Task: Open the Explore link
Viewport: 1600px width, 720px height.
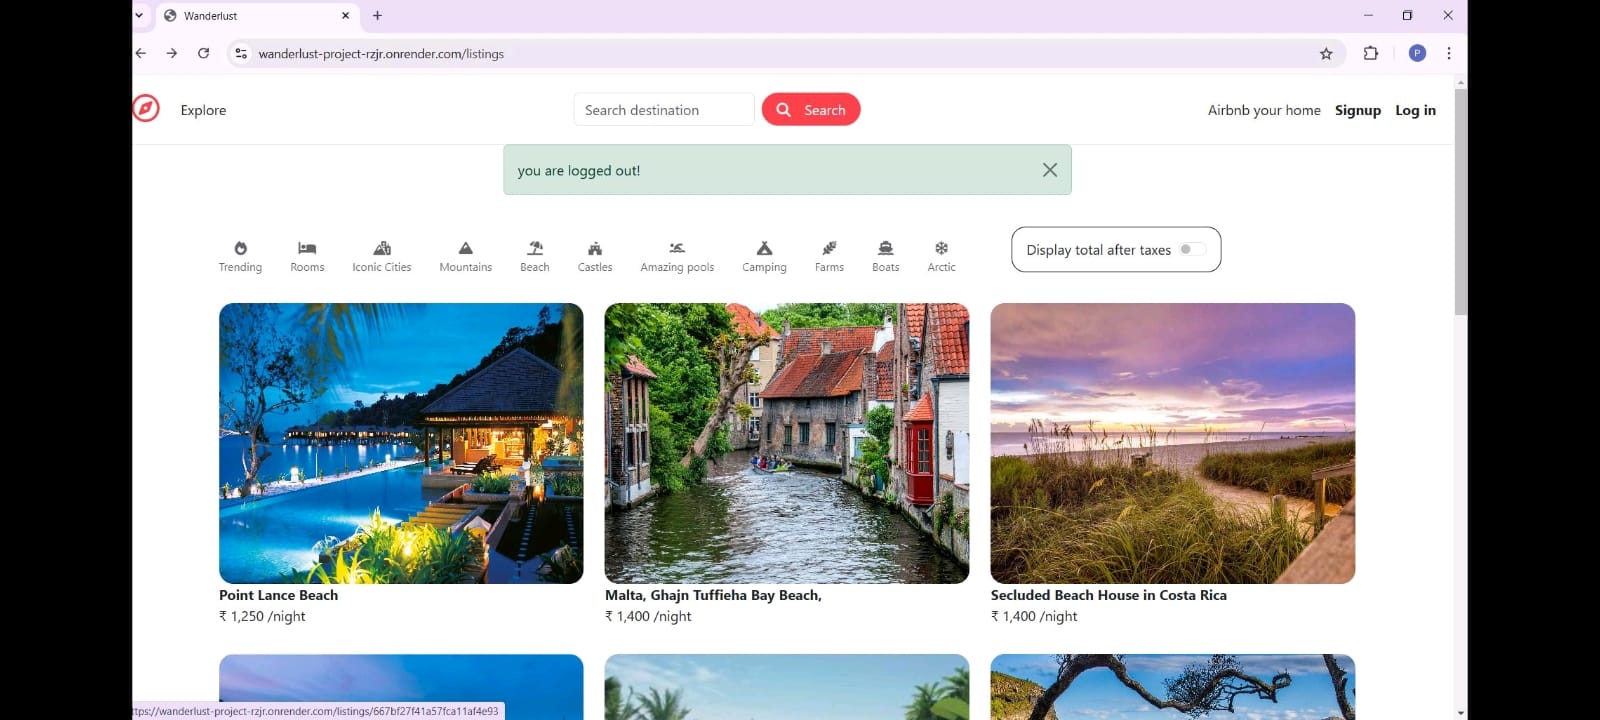Action: pos(203,110)
